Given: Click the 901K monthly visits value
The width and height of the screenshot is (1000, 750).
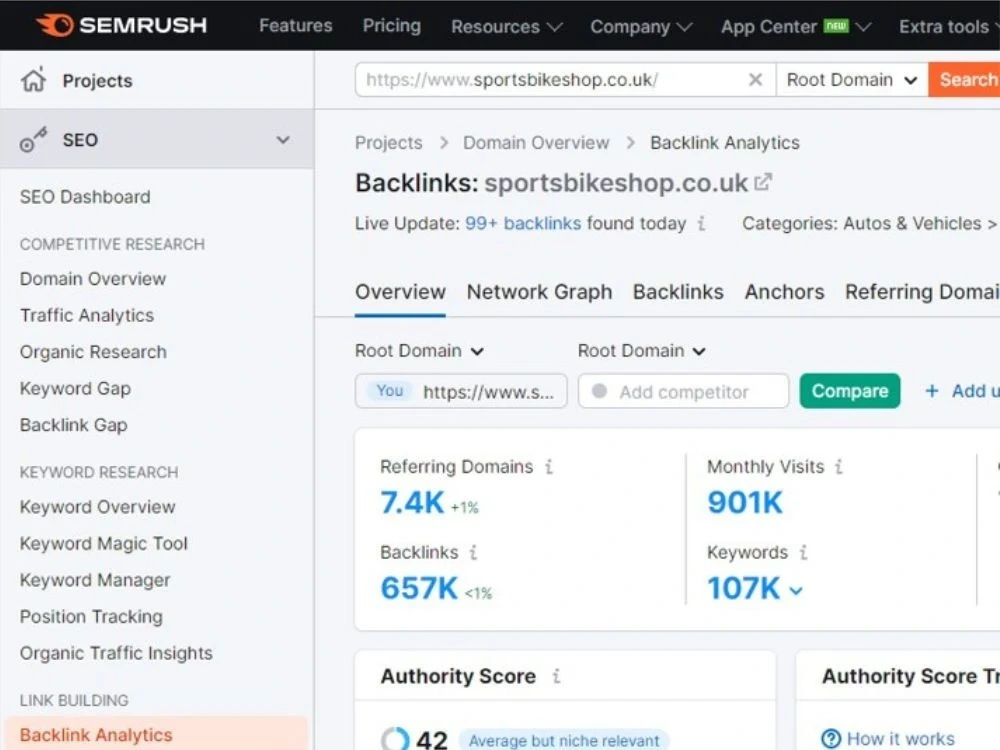Looking at the screenshot, I should [745, 503].
